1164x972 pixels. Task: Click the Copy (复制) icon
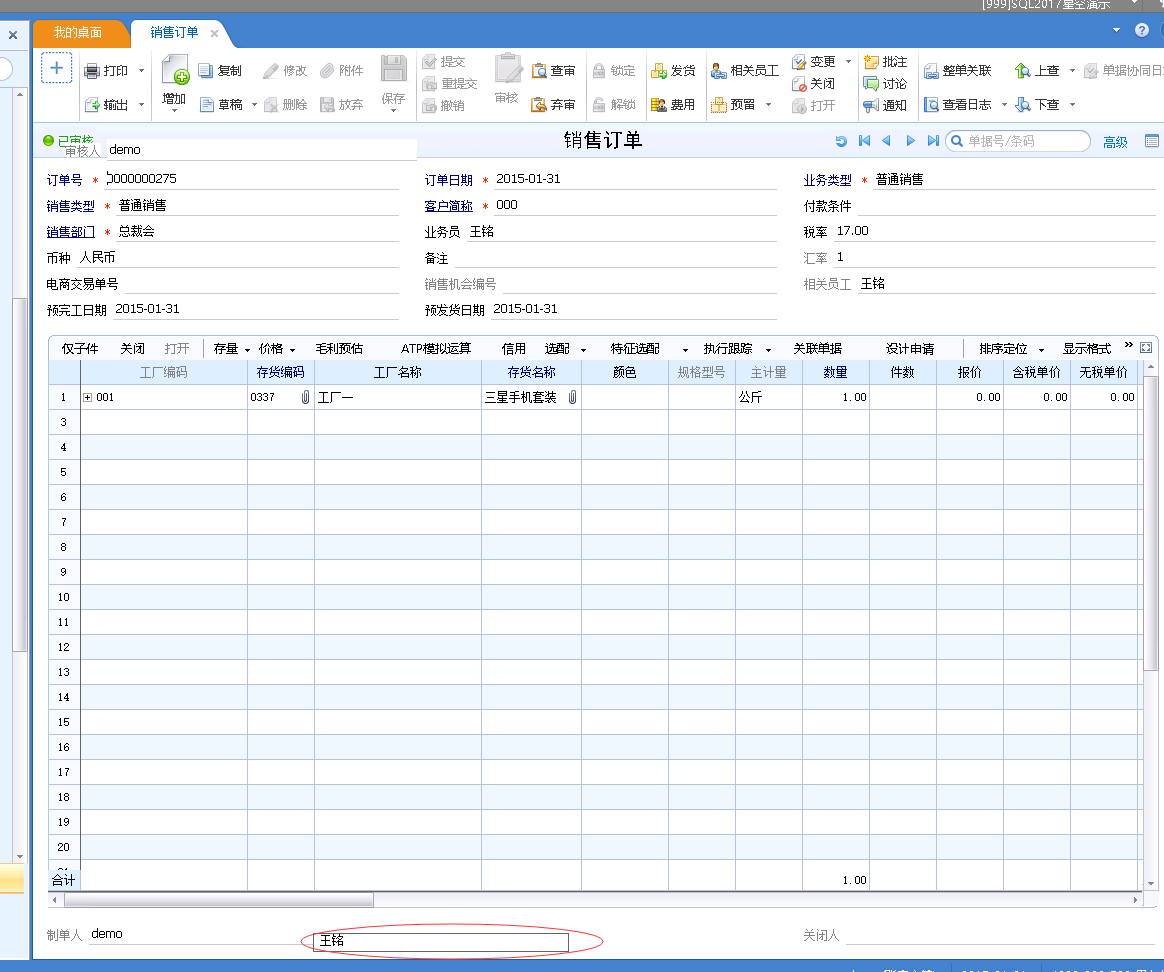[206, 71]
